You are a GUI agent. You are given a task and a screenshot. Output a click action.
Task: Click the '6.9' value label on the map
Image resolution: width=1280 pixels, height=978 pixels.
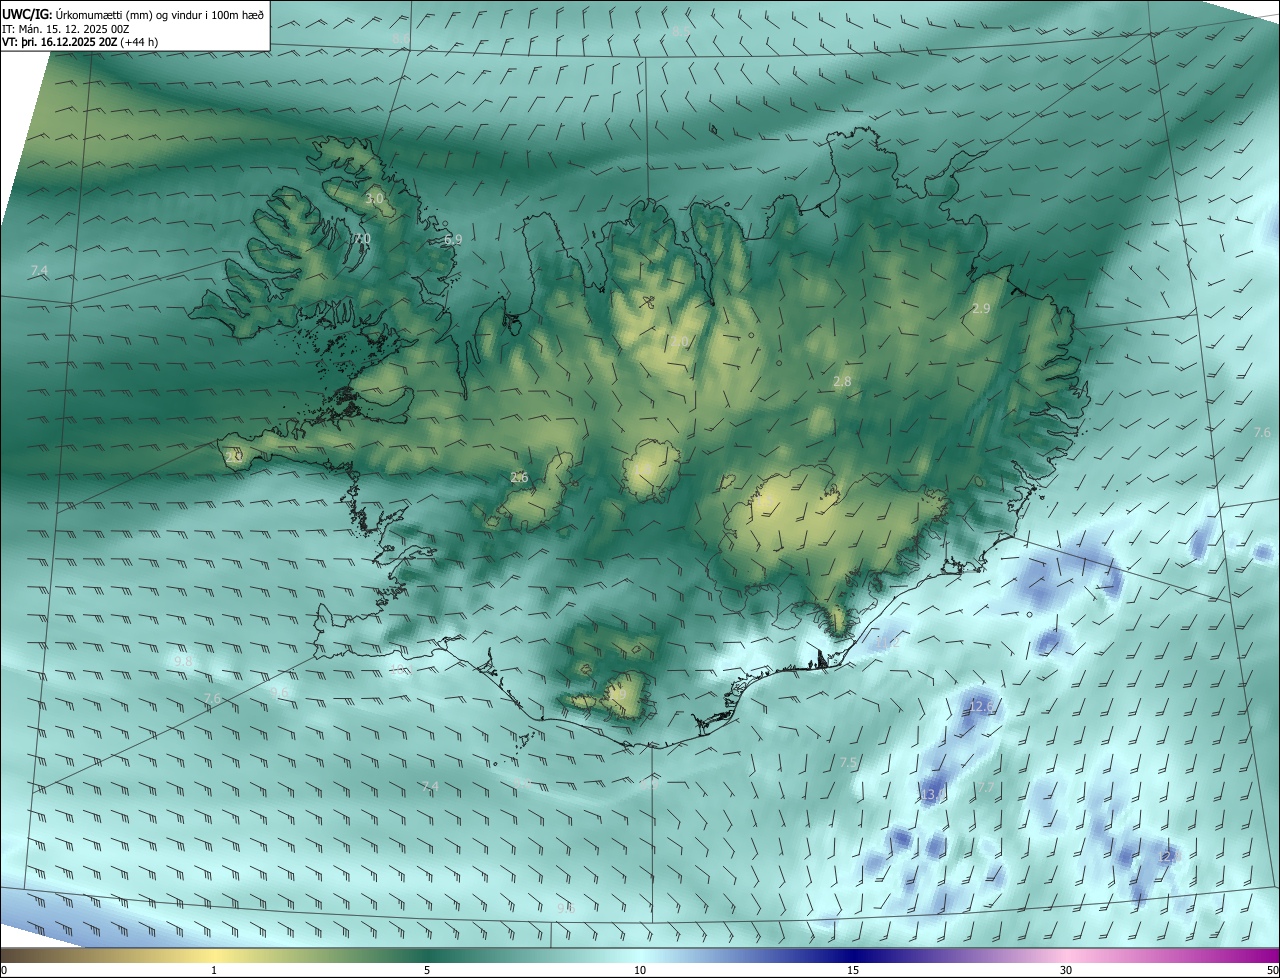[x=453, y=240]
